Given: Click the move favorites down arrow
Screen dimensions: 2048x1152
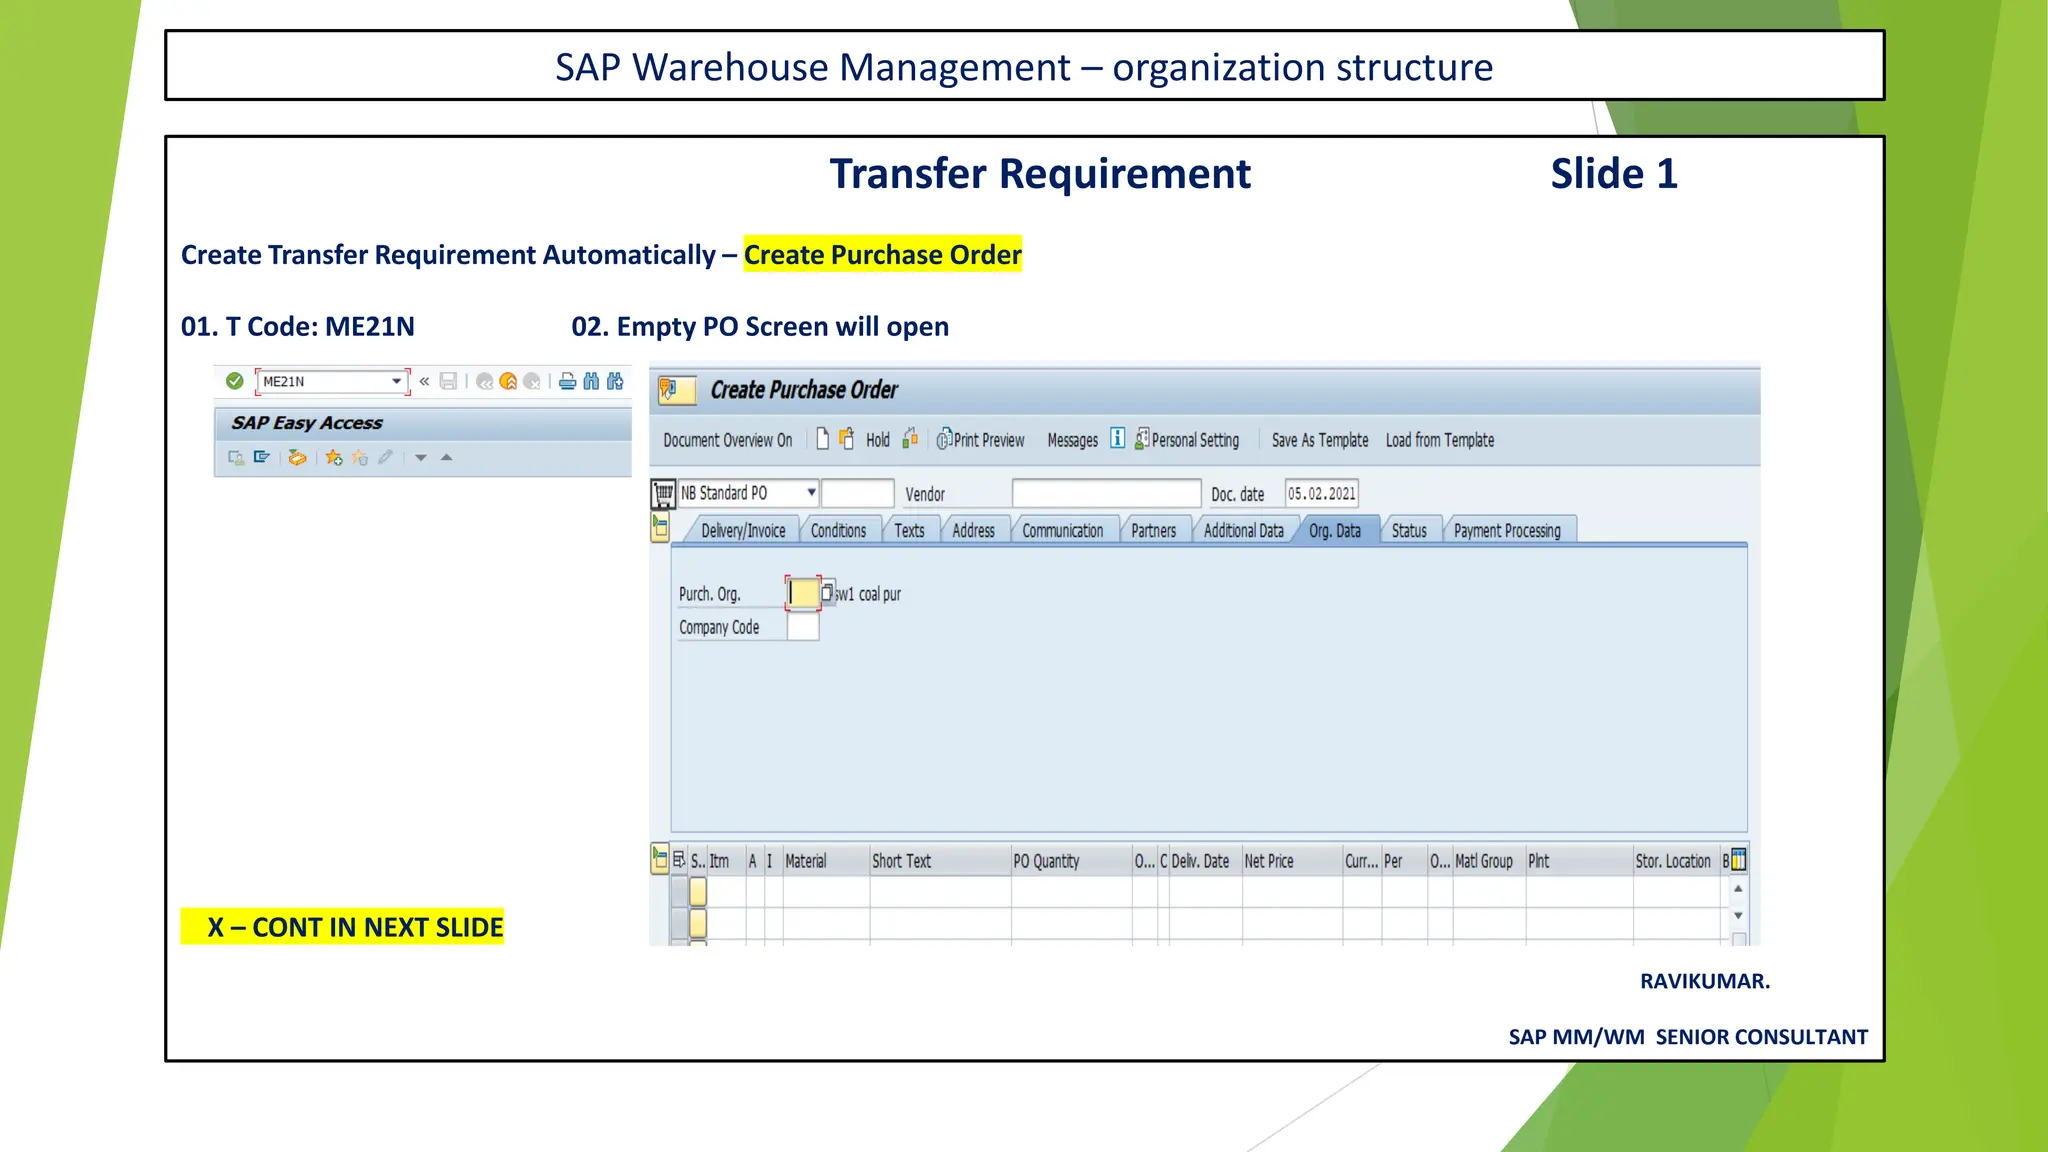Looking at the screenshot, I should 421,458.
